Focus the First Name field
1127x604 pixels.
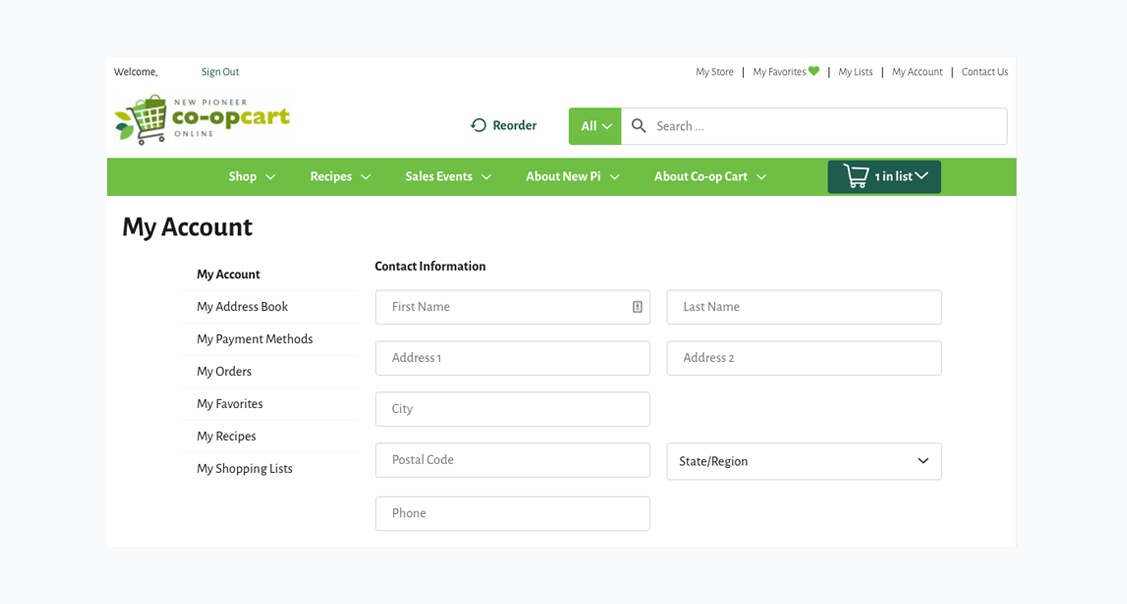(512, 307)
